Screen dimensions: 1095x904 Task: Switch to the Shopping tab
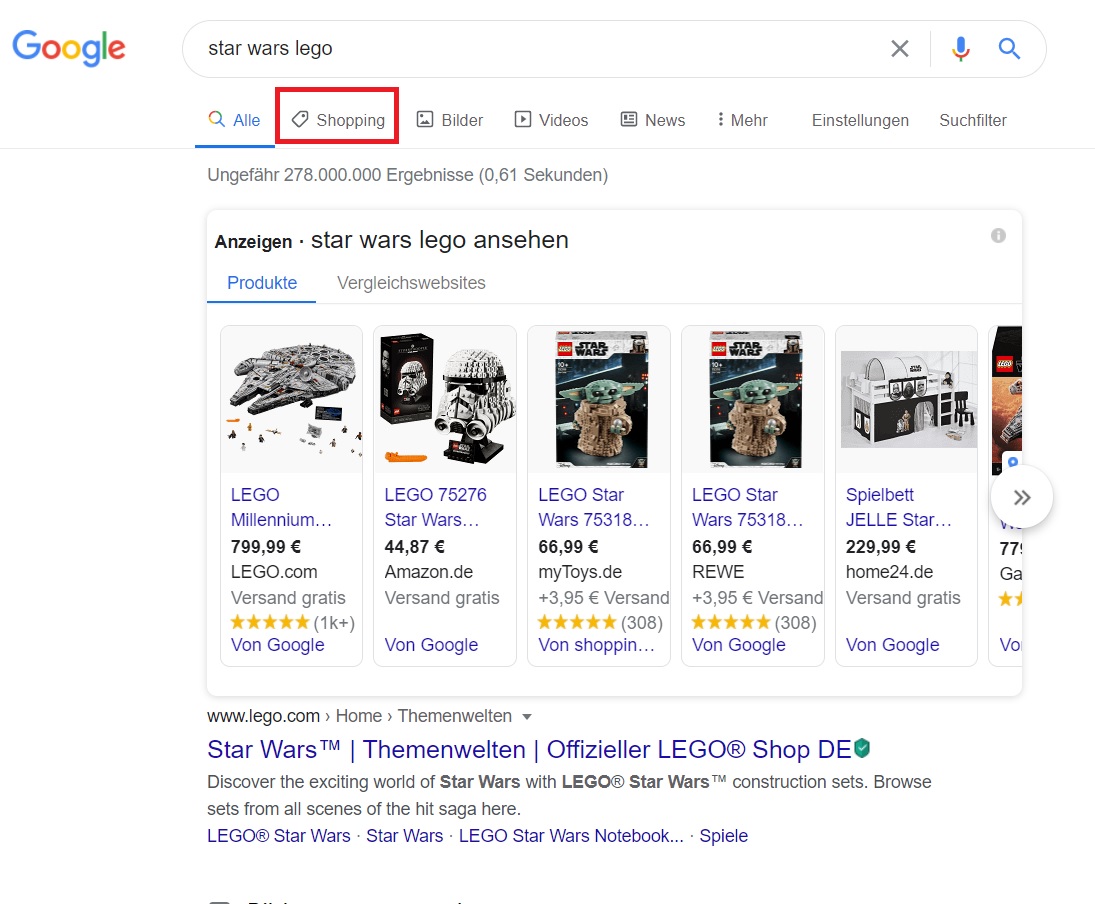[338, 120]
